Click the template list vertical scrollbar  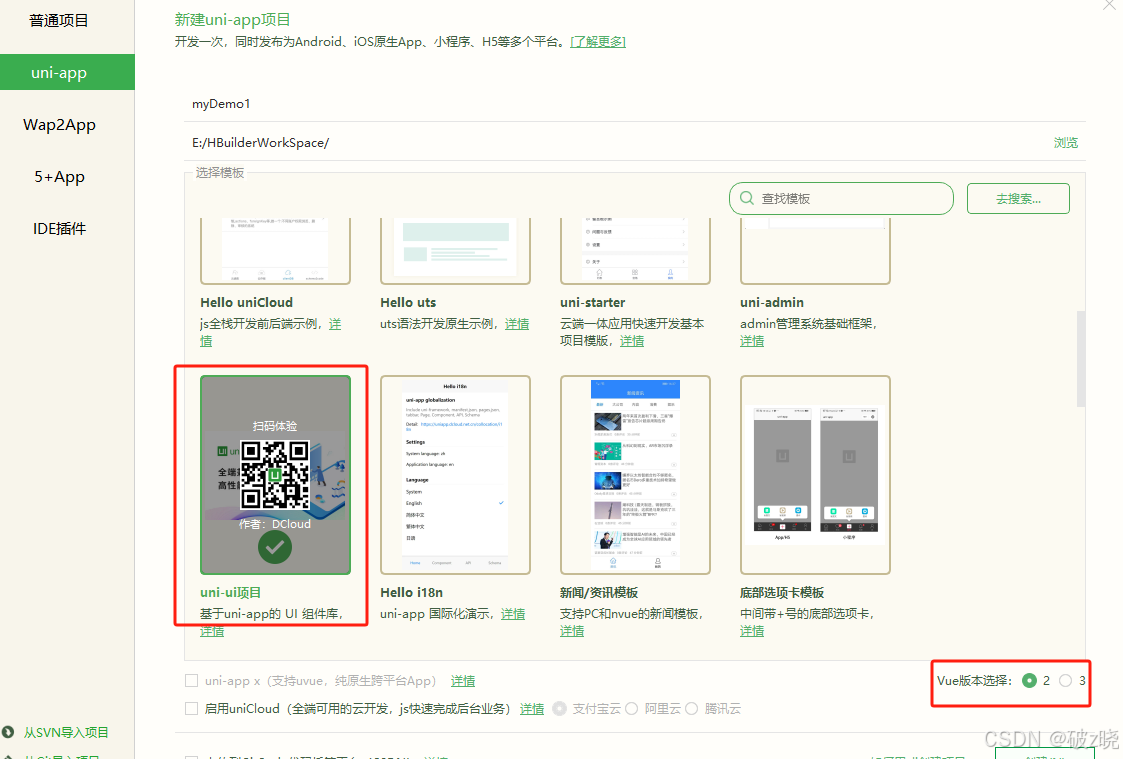point(1081,359)
